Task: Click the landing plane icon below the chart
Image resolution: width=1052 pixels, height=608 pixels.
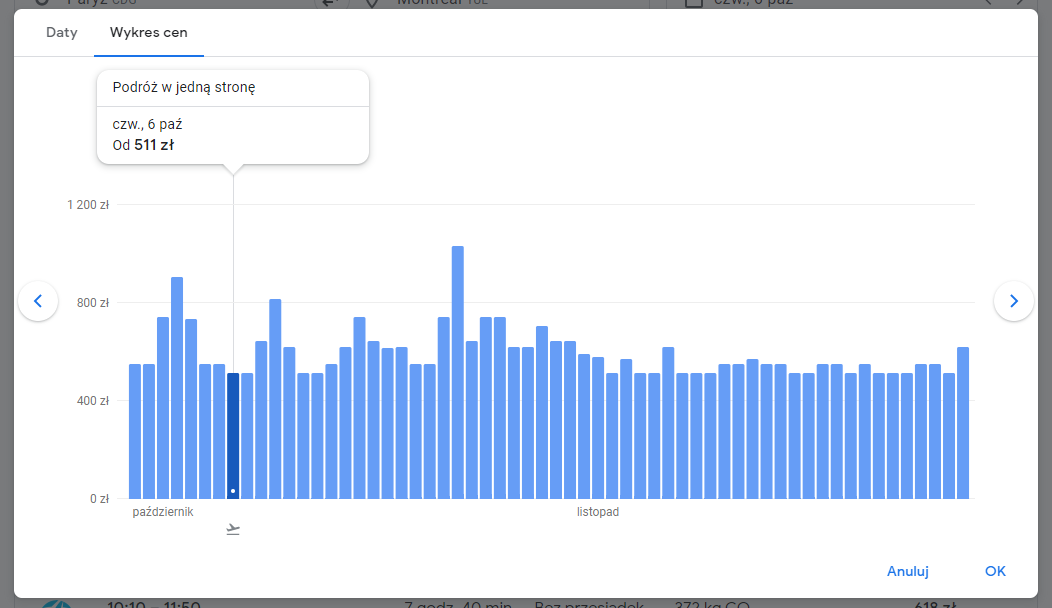Action: pos(233,529)
